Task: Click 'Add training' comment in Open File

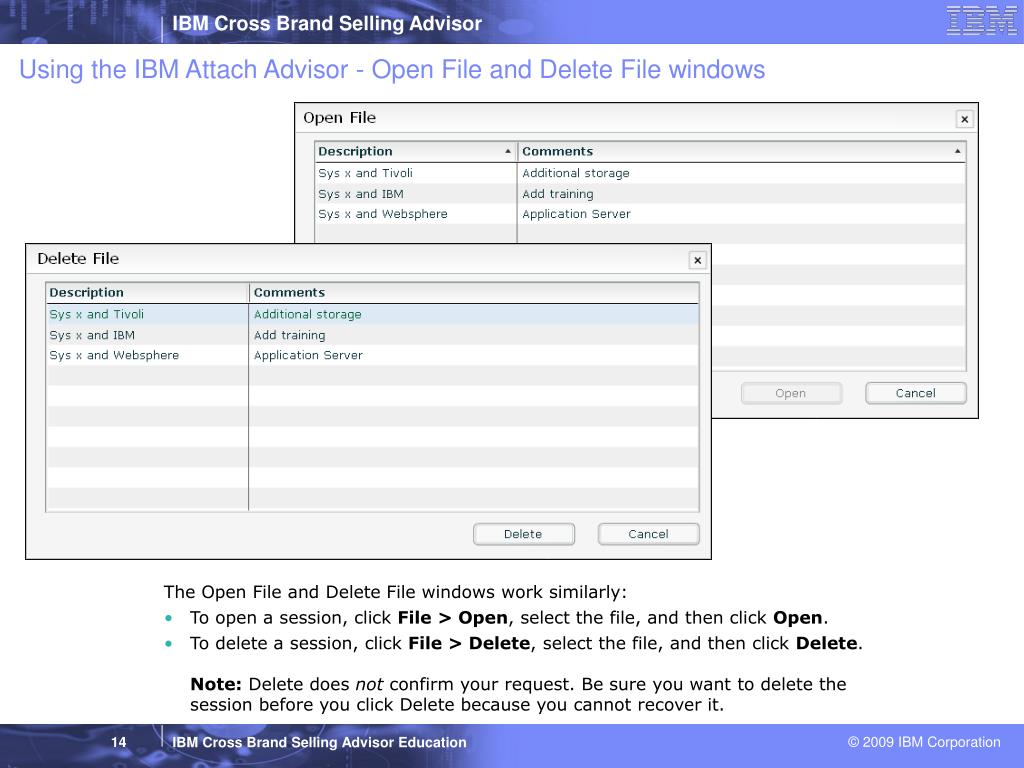Action: coord(558,194)
